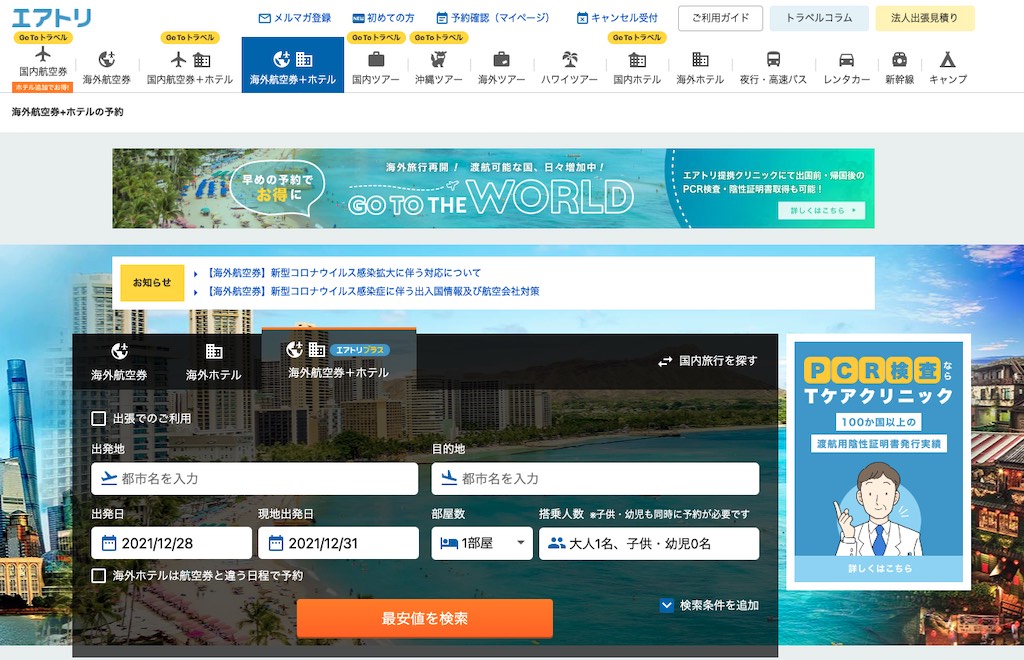Screen dimensions: 1024x660
Task: Click the キャンセル受付 calendar icon
Action: [582, 18]
